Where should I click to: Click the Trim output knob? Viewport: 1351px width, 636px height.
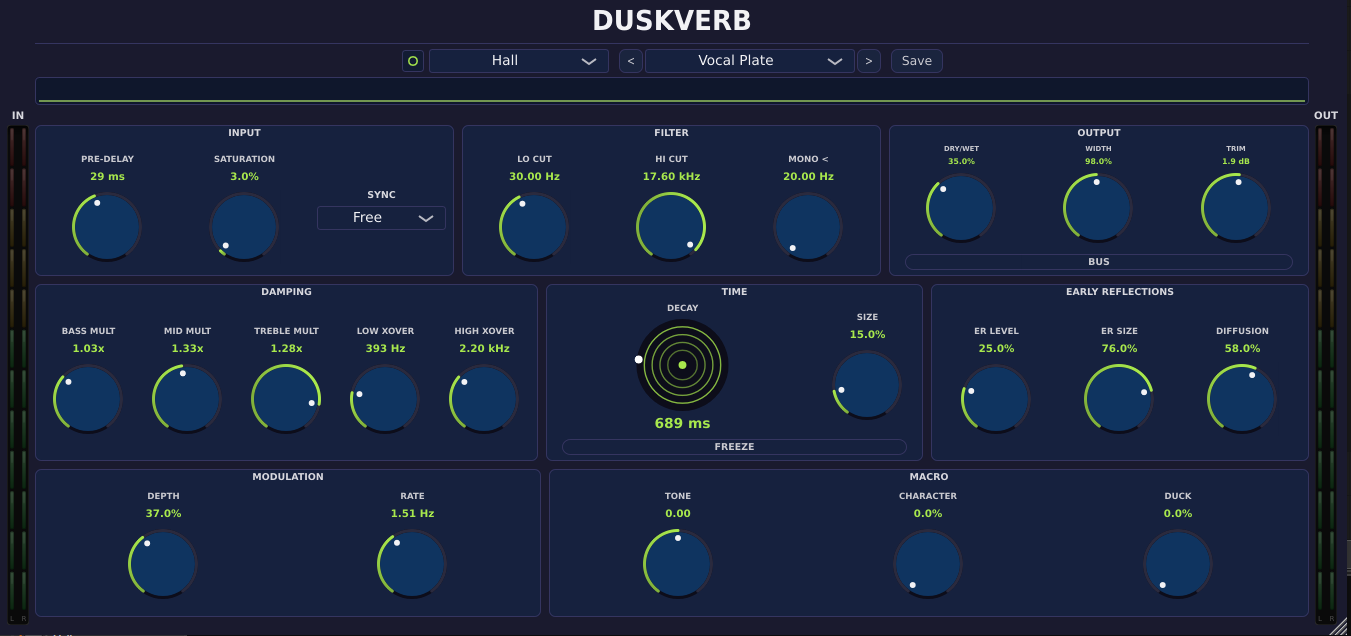point(1236,208)
